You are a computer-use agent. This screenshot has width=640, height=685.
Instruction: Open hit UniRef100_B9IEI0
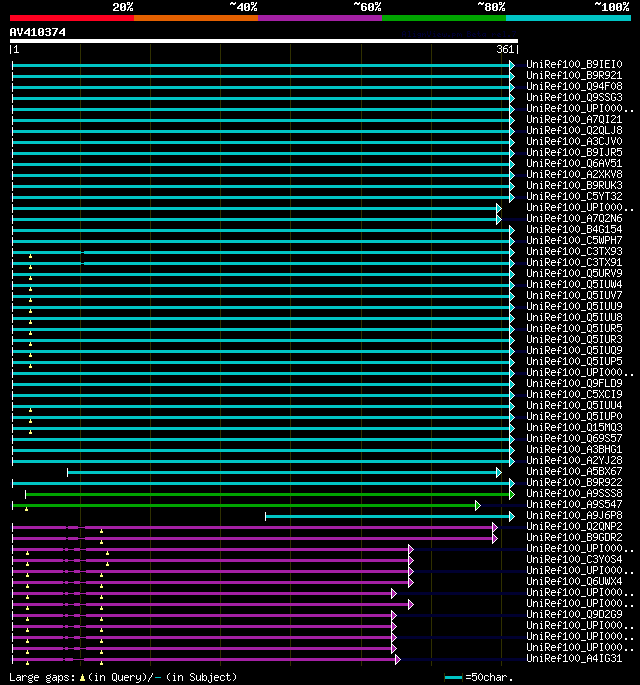click(574, 64)
